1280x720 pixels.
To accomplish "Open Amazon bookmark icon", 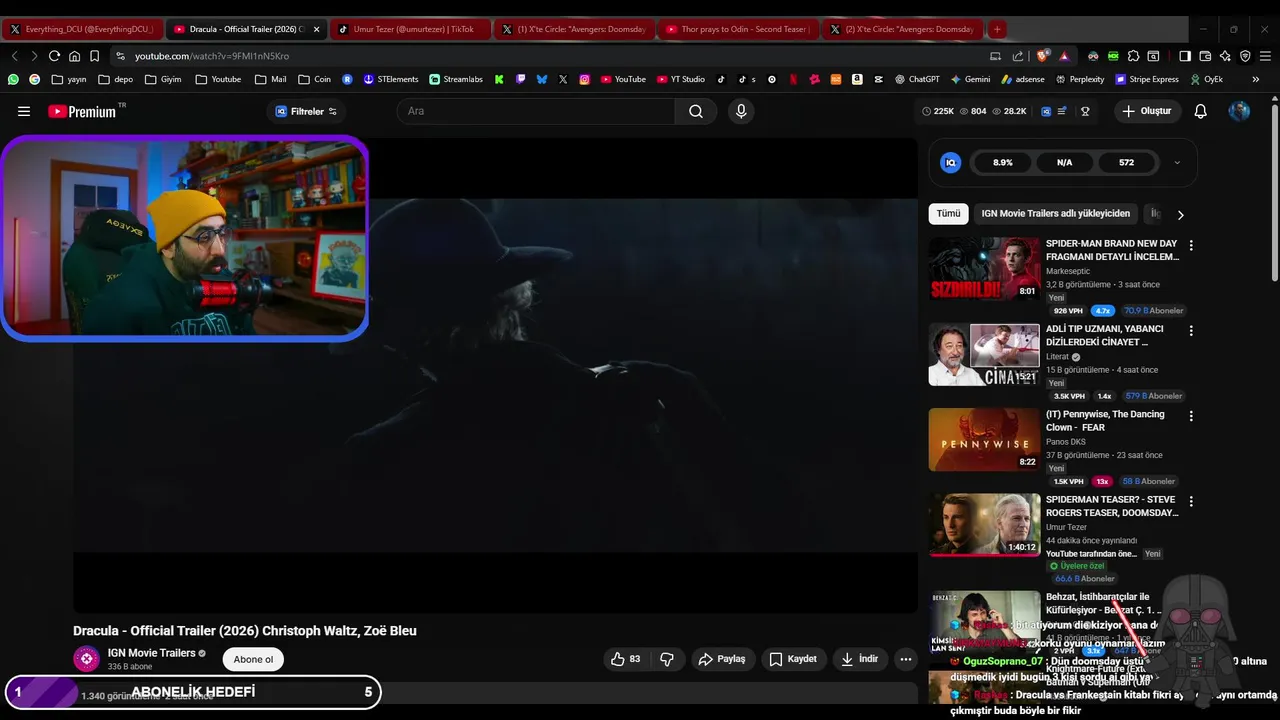I will click(857, 79).
